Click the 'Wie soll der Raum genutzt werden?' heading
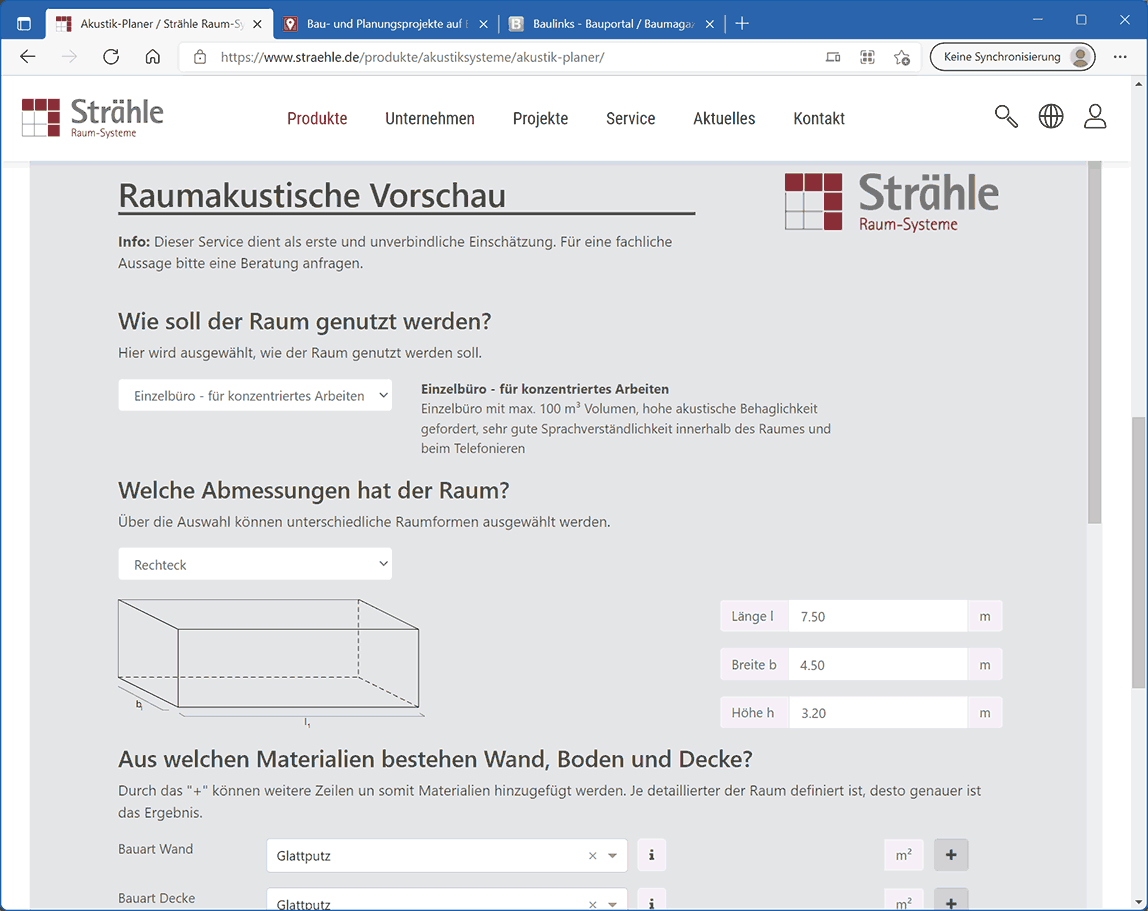 (x=305, y=321)
